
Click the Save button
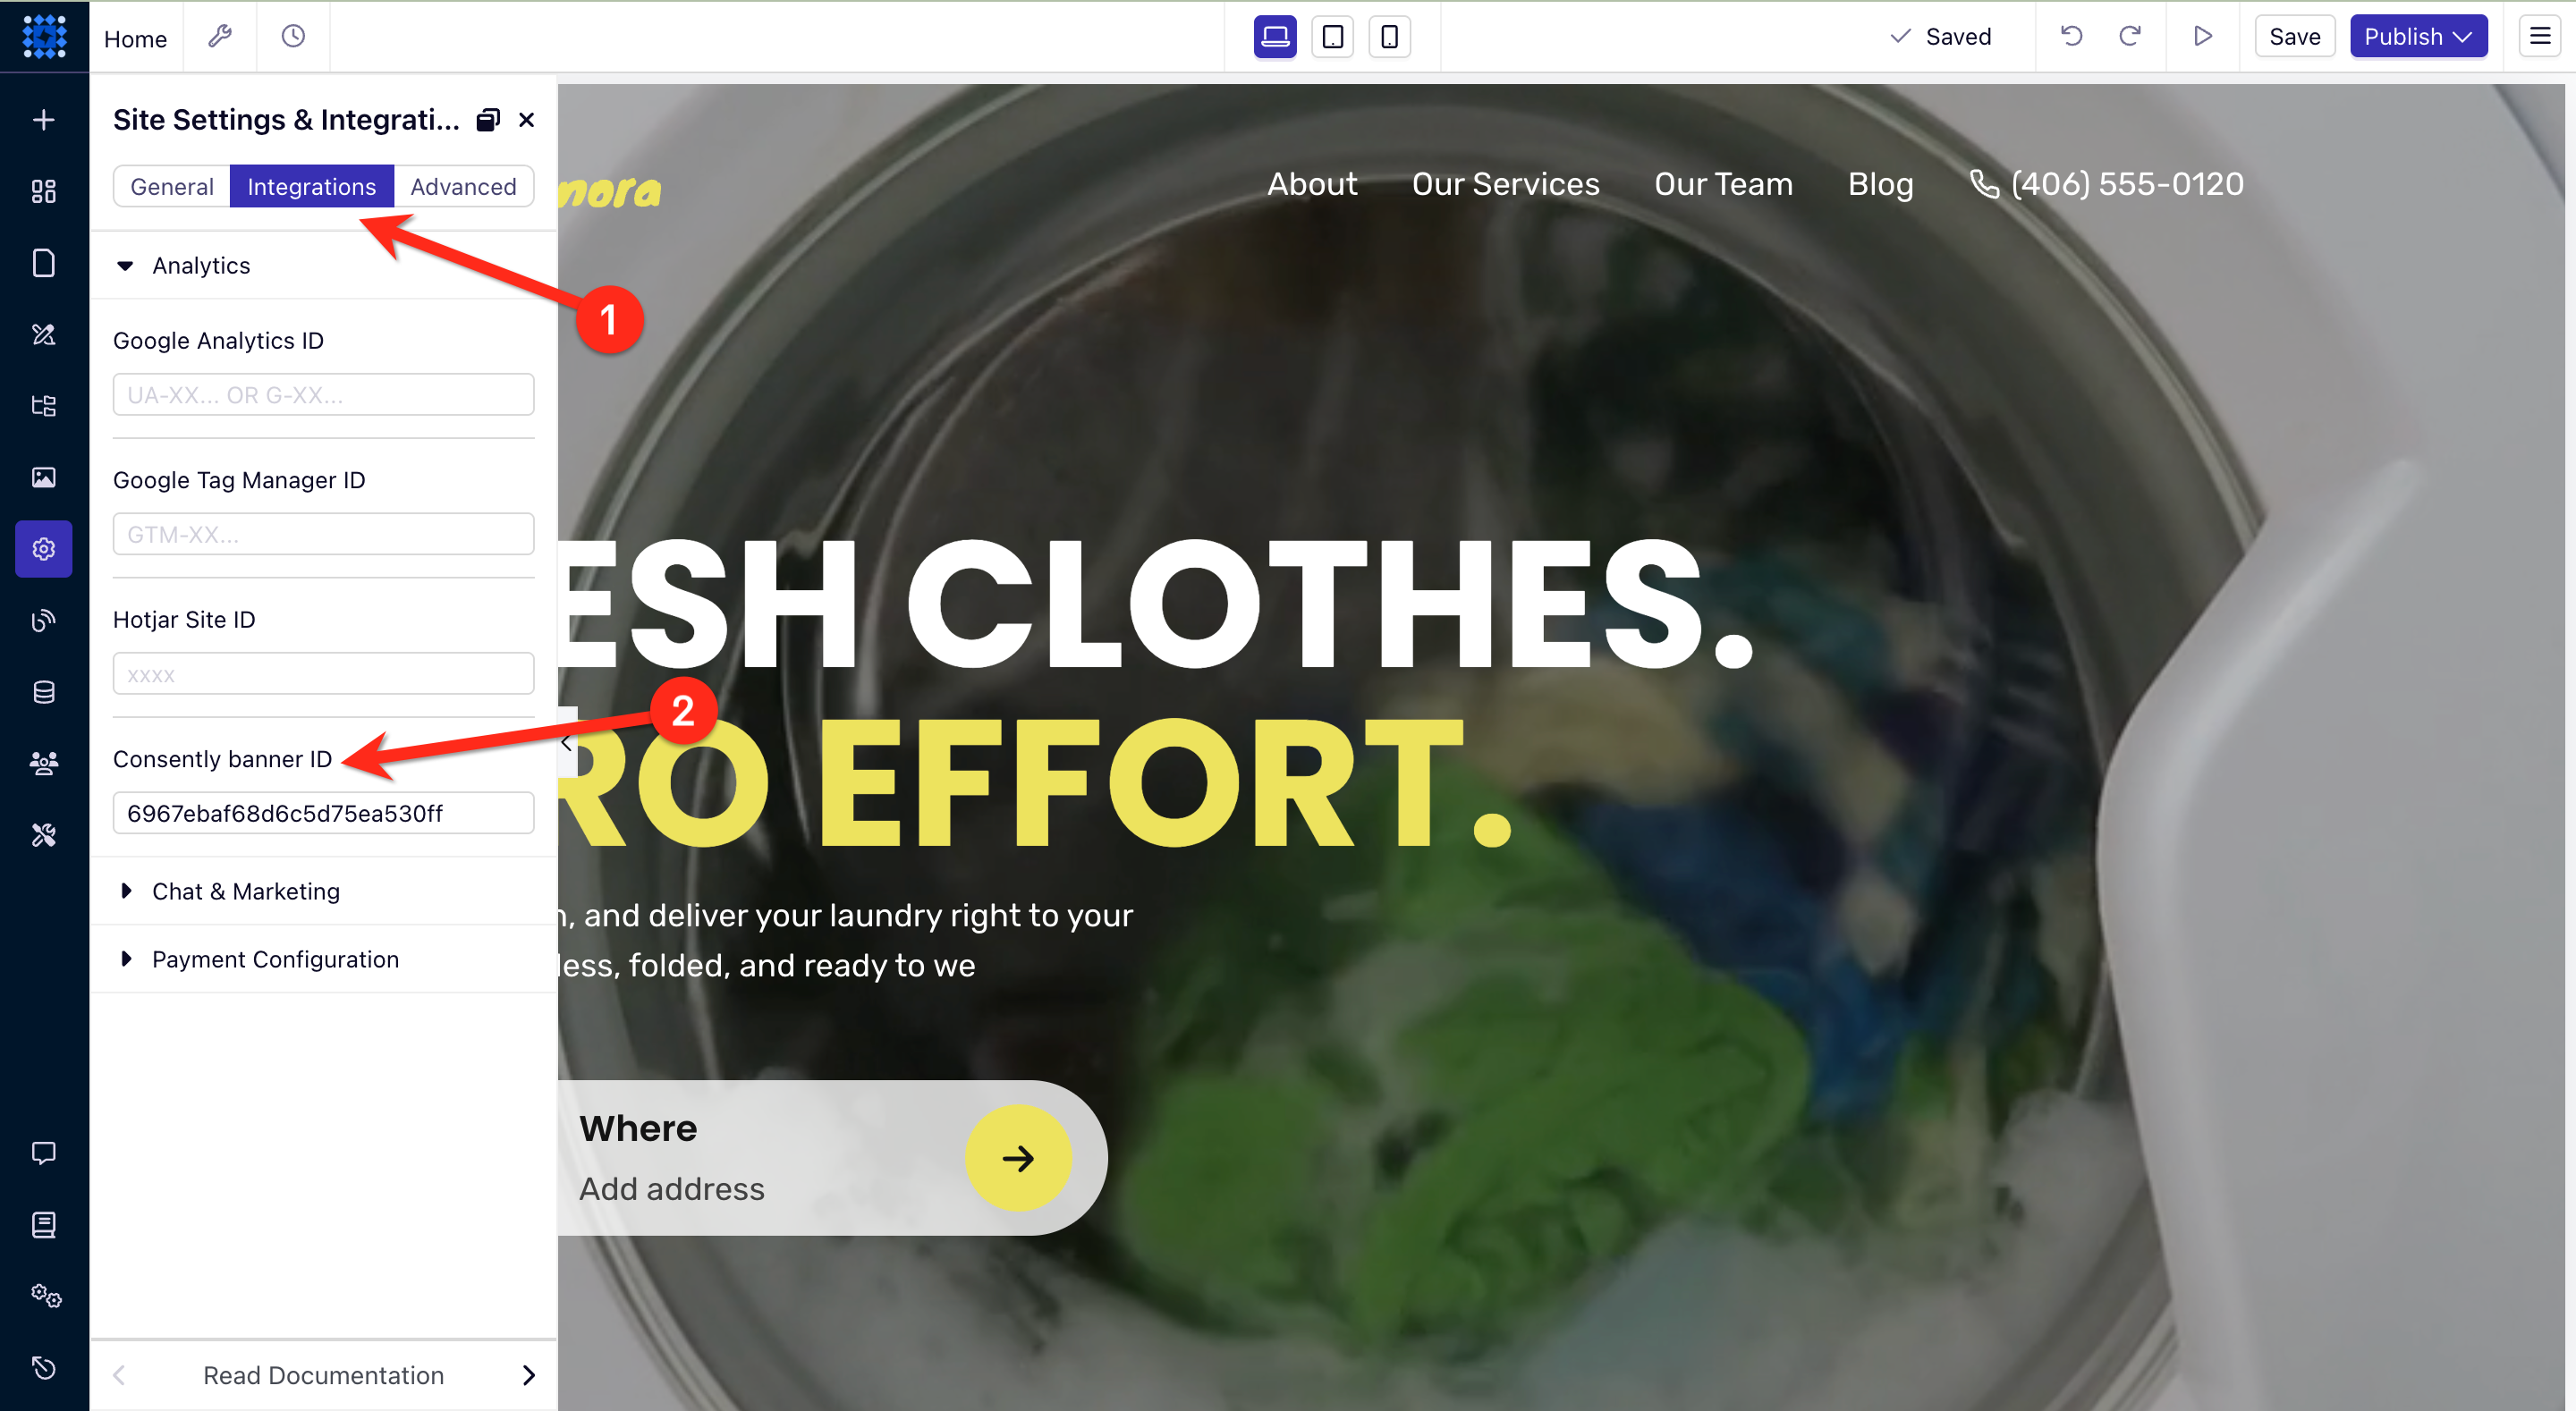[2294, 37]
